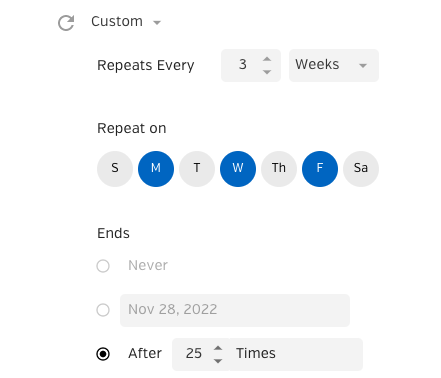Decrease the Repeats Every interval value
Image resolution: width=441 pixels, height=378 pixels.
point(267,72)
